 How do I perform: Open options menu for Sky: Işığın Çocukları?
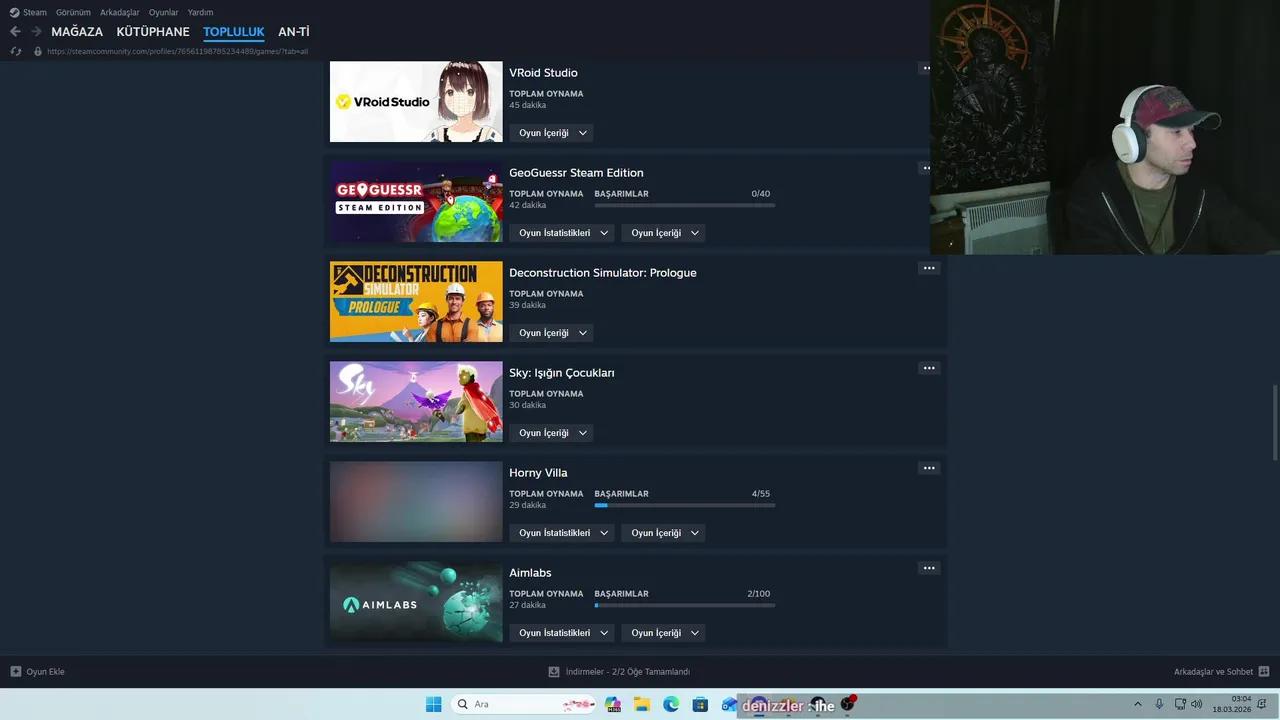coord(929,368)
